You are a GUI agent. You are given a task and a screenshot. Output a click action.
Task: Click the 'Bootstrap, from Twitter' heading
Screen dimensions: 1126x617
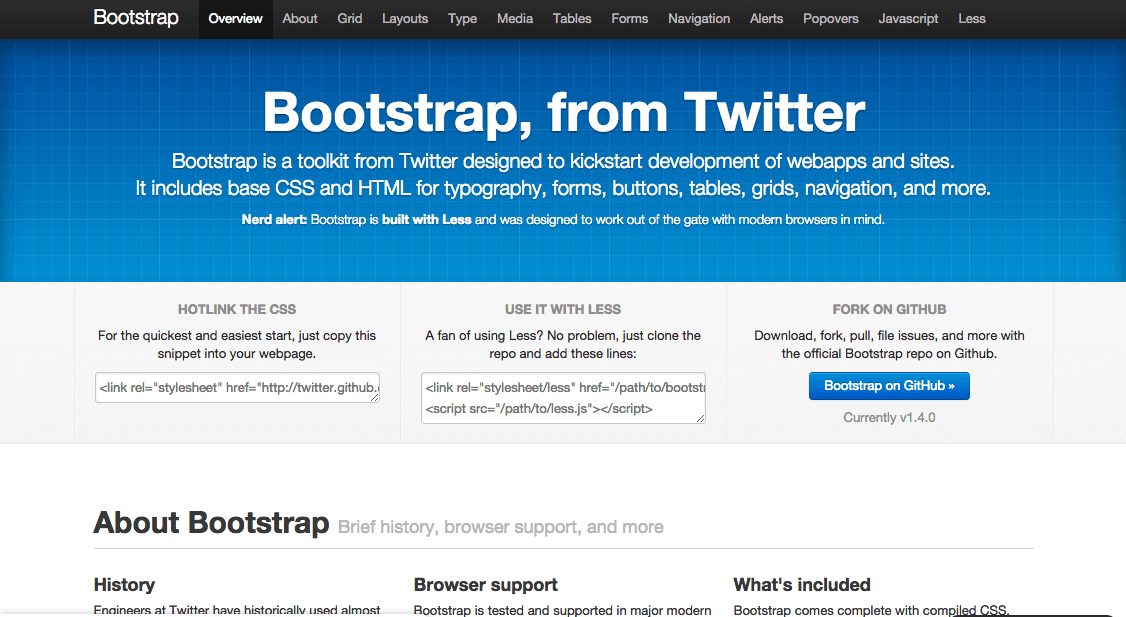tap(564, 113)
